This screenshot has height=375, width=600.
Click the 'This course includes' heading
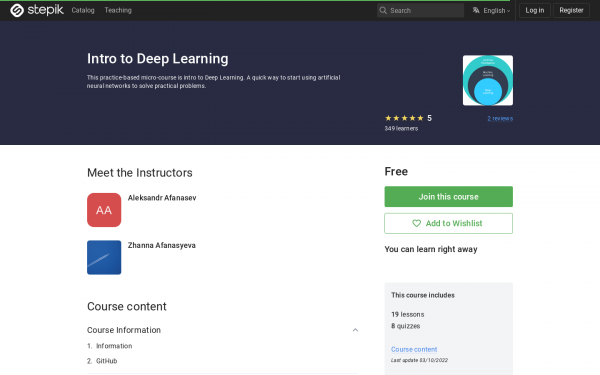point(423,295)
